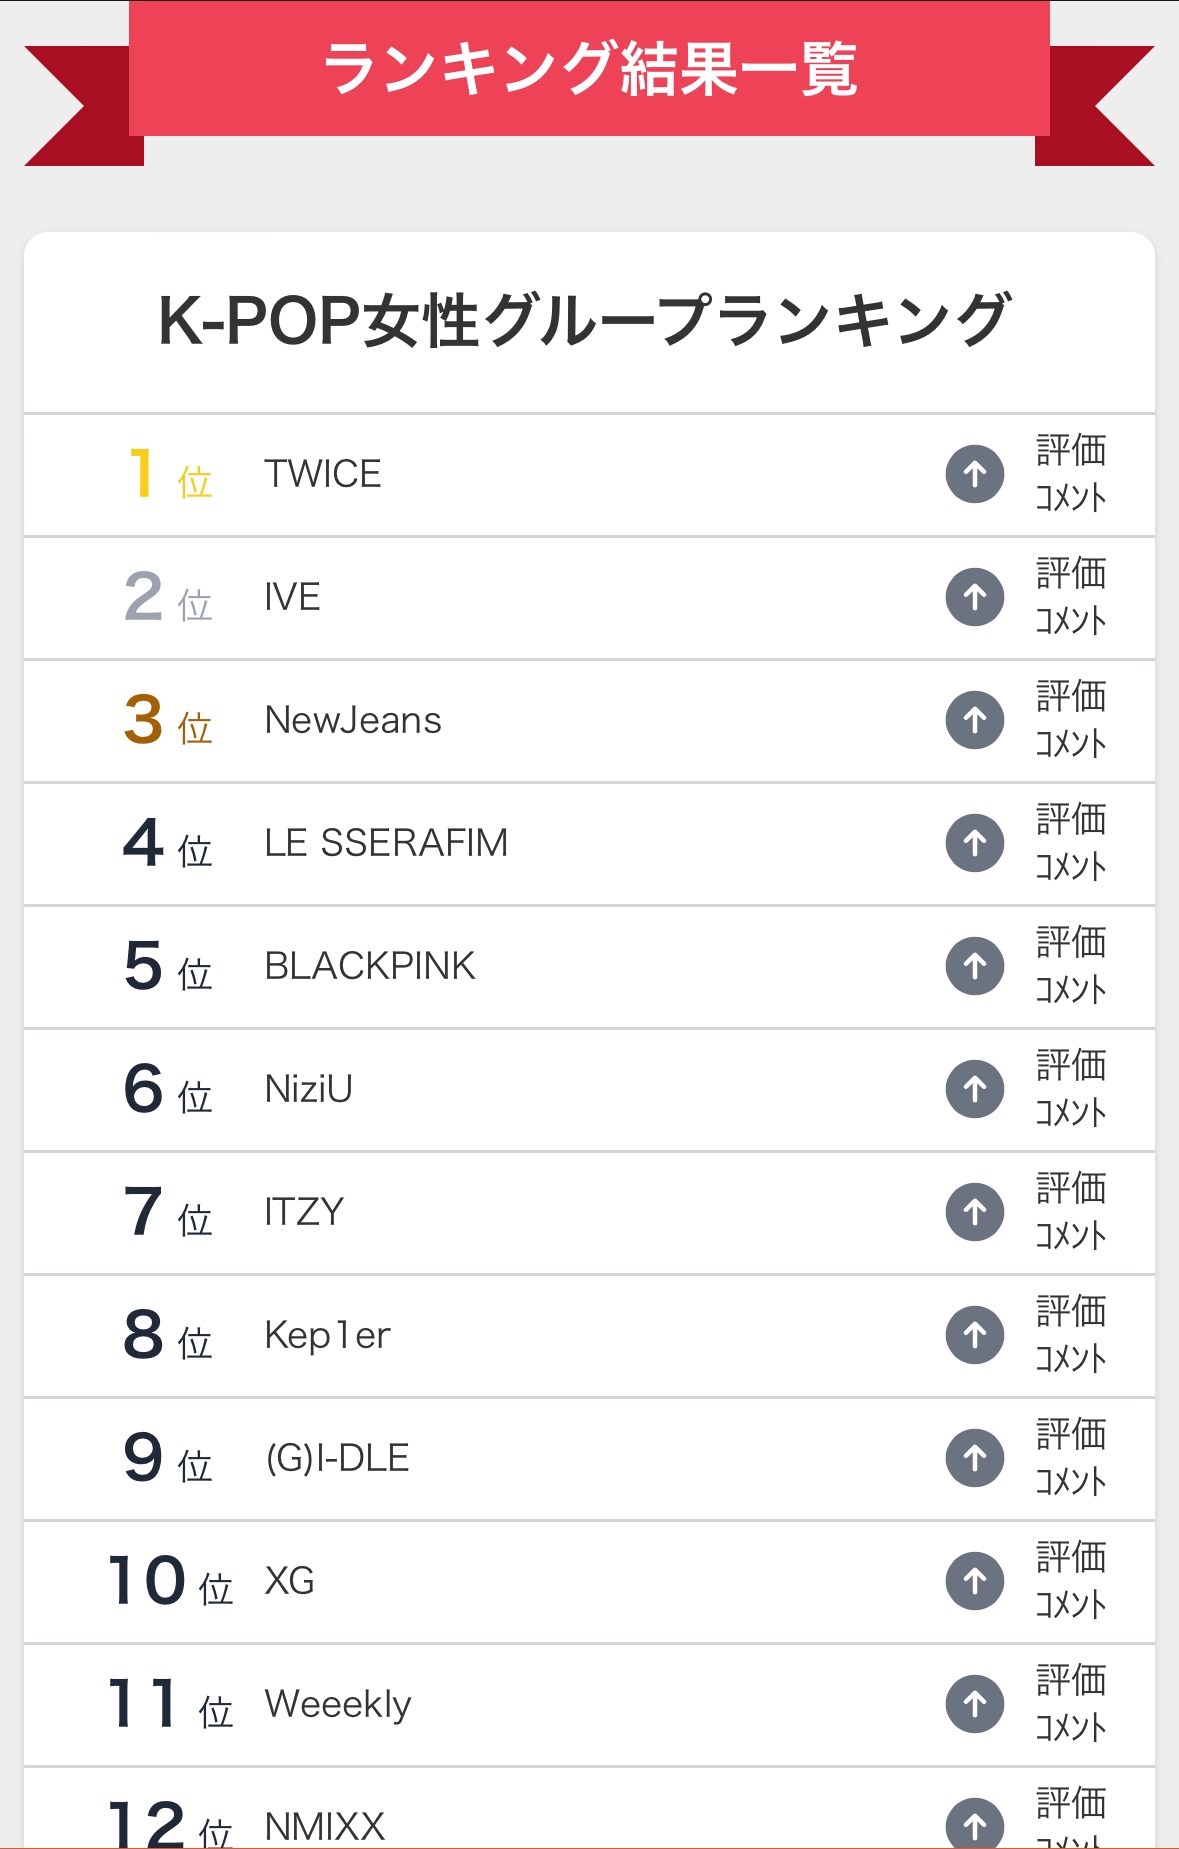Click the up-arrow icon in the TWICE row
Viewport: 1179px width, 1849px height.
pyautogui.click(x=975, y=474)
